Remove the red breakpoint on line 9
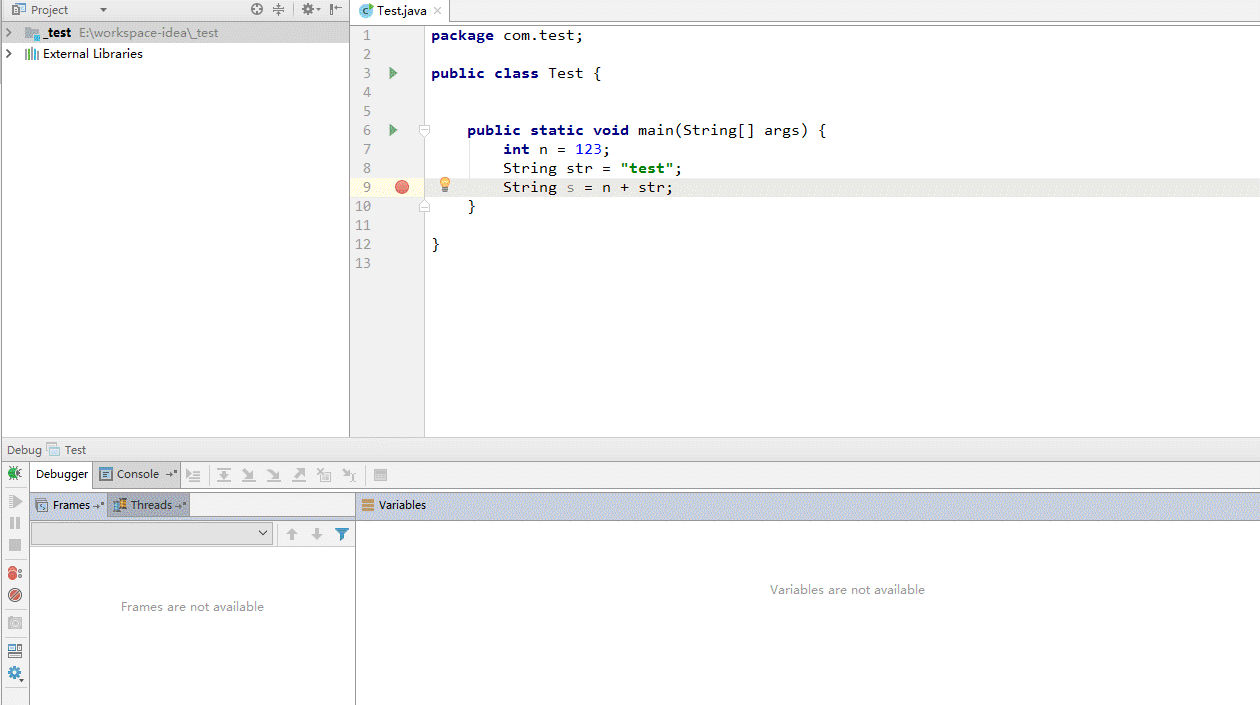The width and height of the screenshot is (1260, 705). pyautogui.click(x=402, y=187)
